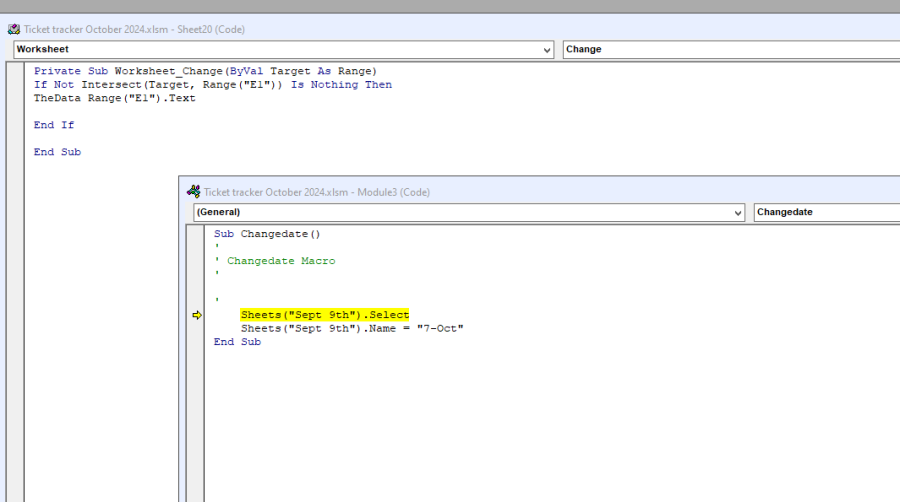Click the Module3 (Code) window title bar
This screenshot has width=900, height=502.
(x=542, y=192)
